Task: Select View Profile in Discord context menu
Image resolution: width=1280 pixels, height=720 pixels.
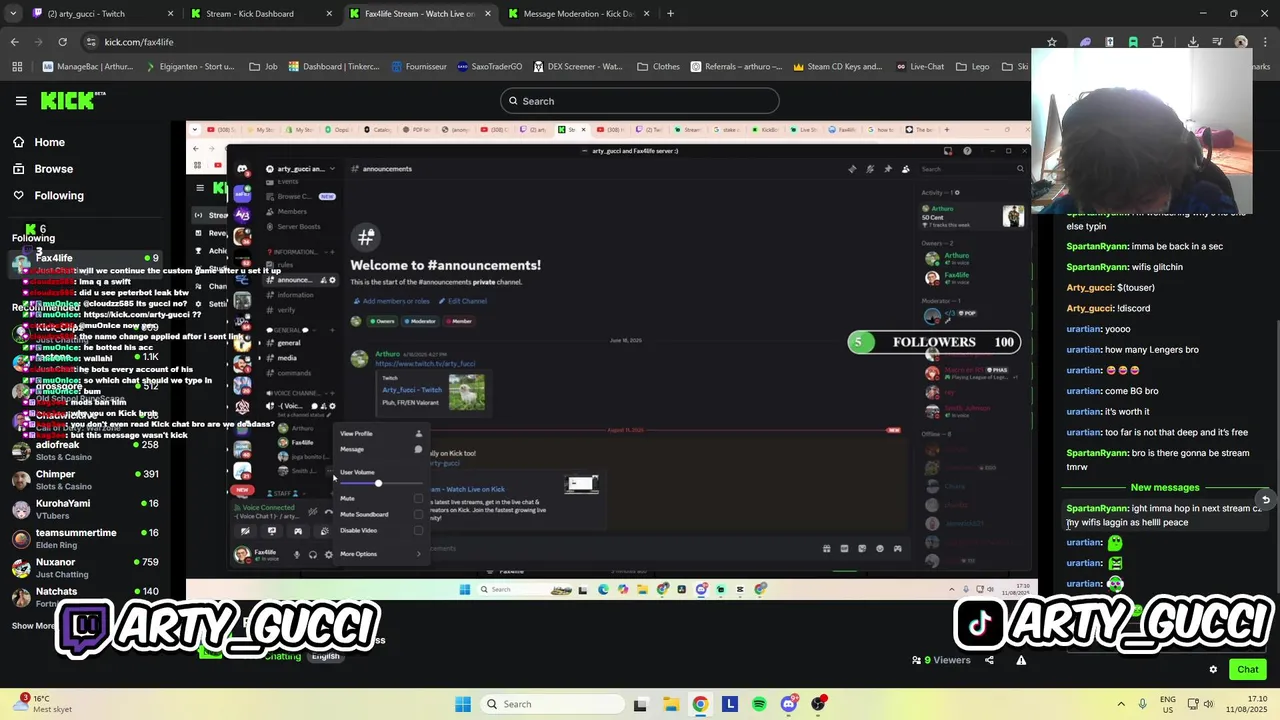Action: (380, 434)
